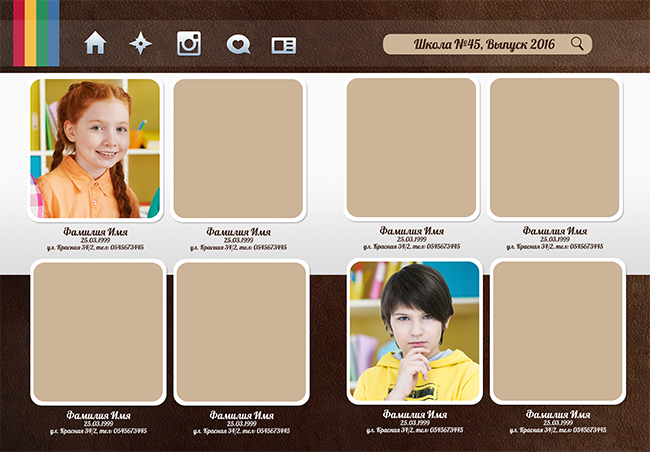Open the Explore compass star icon

click(142, 43)
